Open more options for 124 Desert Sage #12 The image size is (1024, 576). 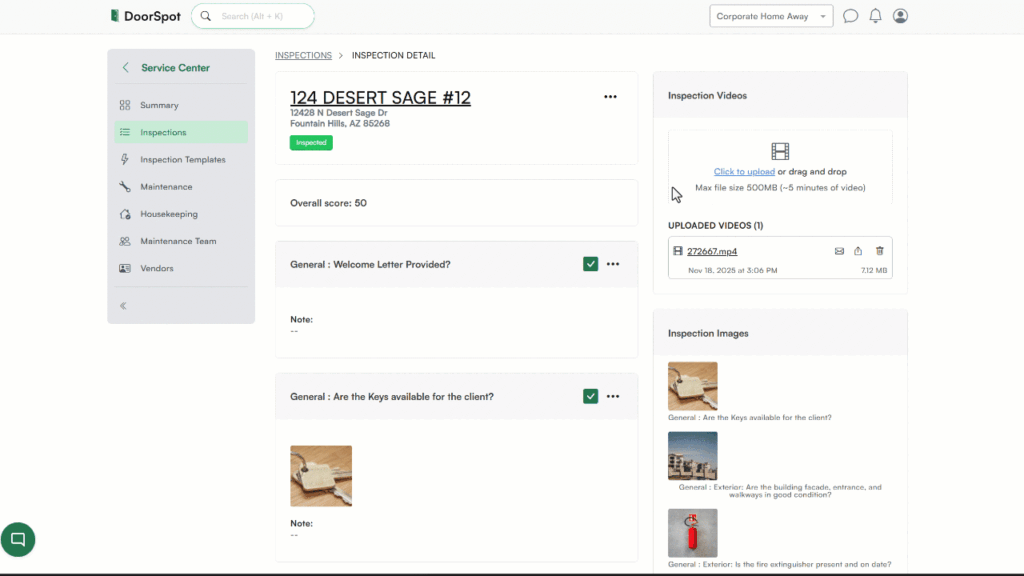click(610, 97)
